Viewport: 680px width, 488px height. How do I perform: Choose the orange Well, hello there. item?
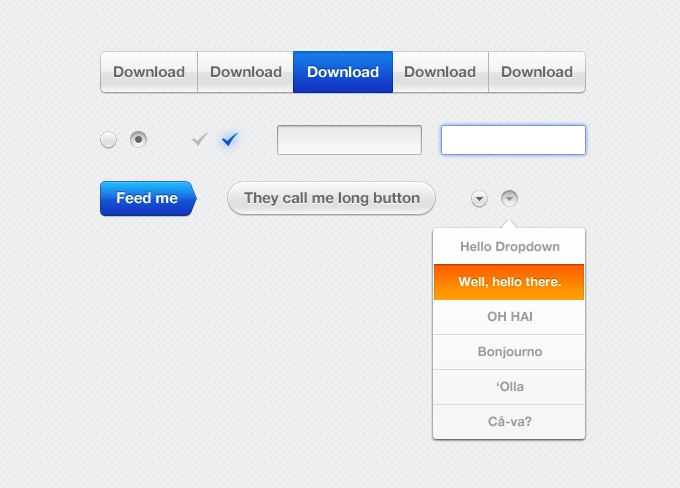pos(509,282)
